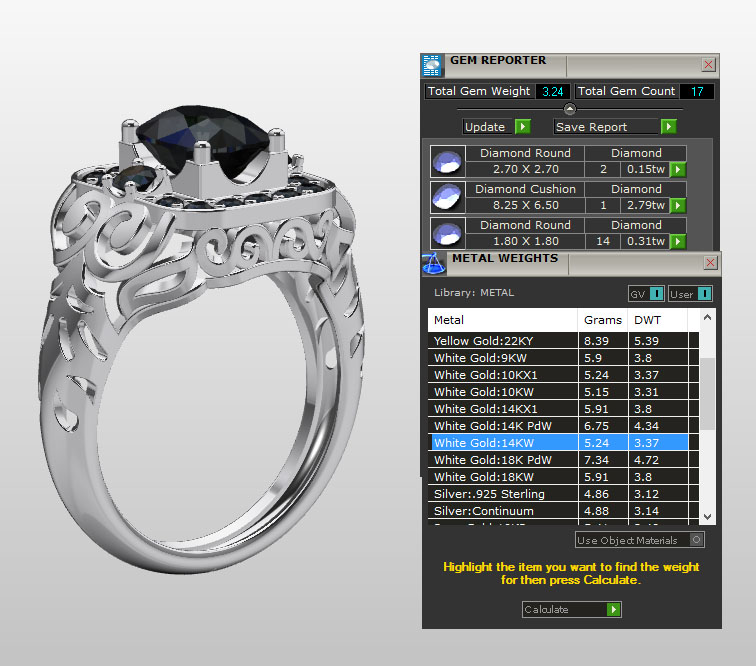Click the 1.80 X 1.80 size cell
756x666 pixels.
point(526,241)
